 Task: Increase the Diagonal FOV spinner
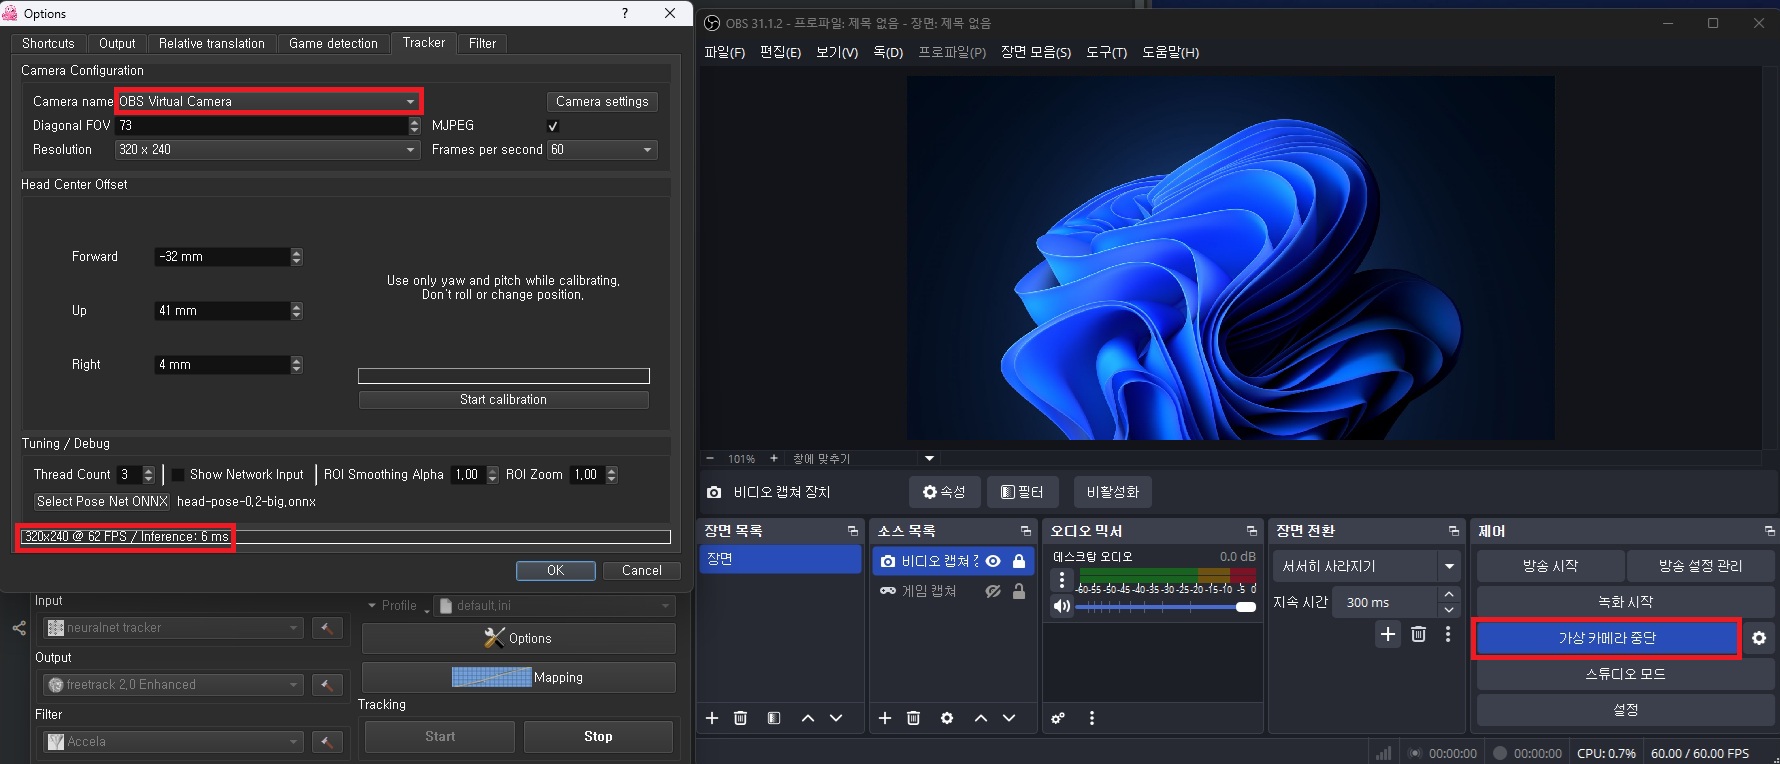pyautogui.click(x=414, y=122)
